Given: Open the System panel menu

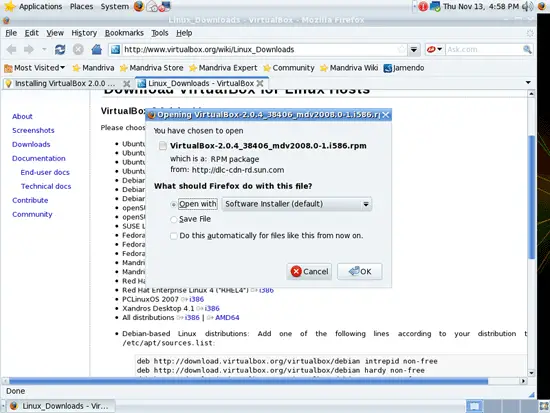Looking at the screenshot, I should point(115,6).
